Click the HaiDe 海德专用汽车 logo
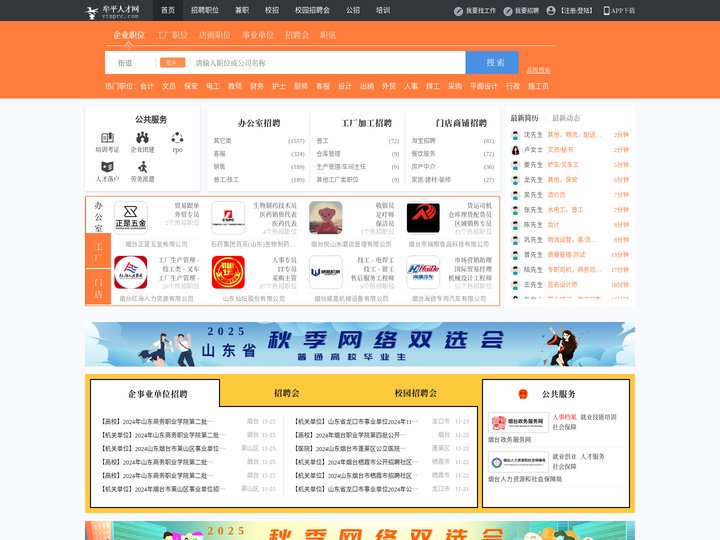This screenshot has height=540, width=720. [423, 272]
